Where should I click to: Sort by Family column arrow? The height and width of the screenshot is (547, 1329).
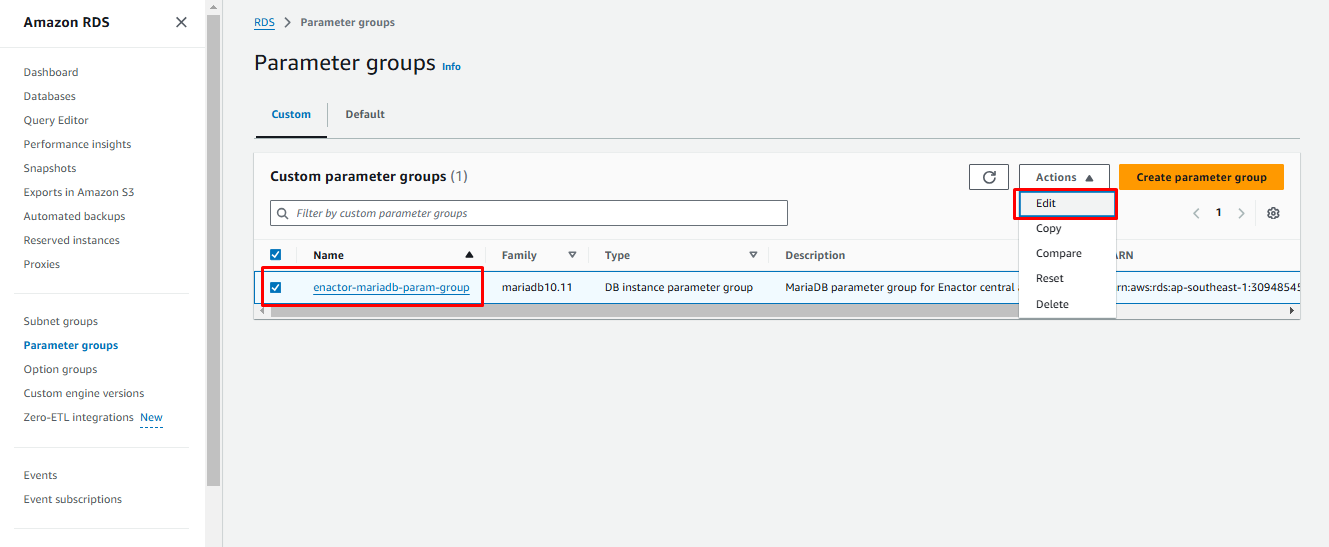pos(572,255)
